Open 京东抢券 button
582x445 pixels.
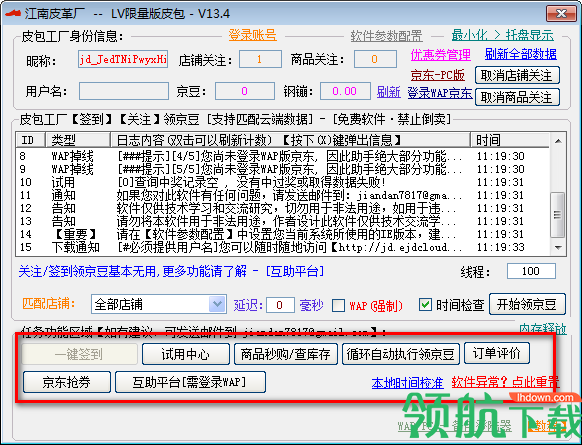click(x=67, y=382)
